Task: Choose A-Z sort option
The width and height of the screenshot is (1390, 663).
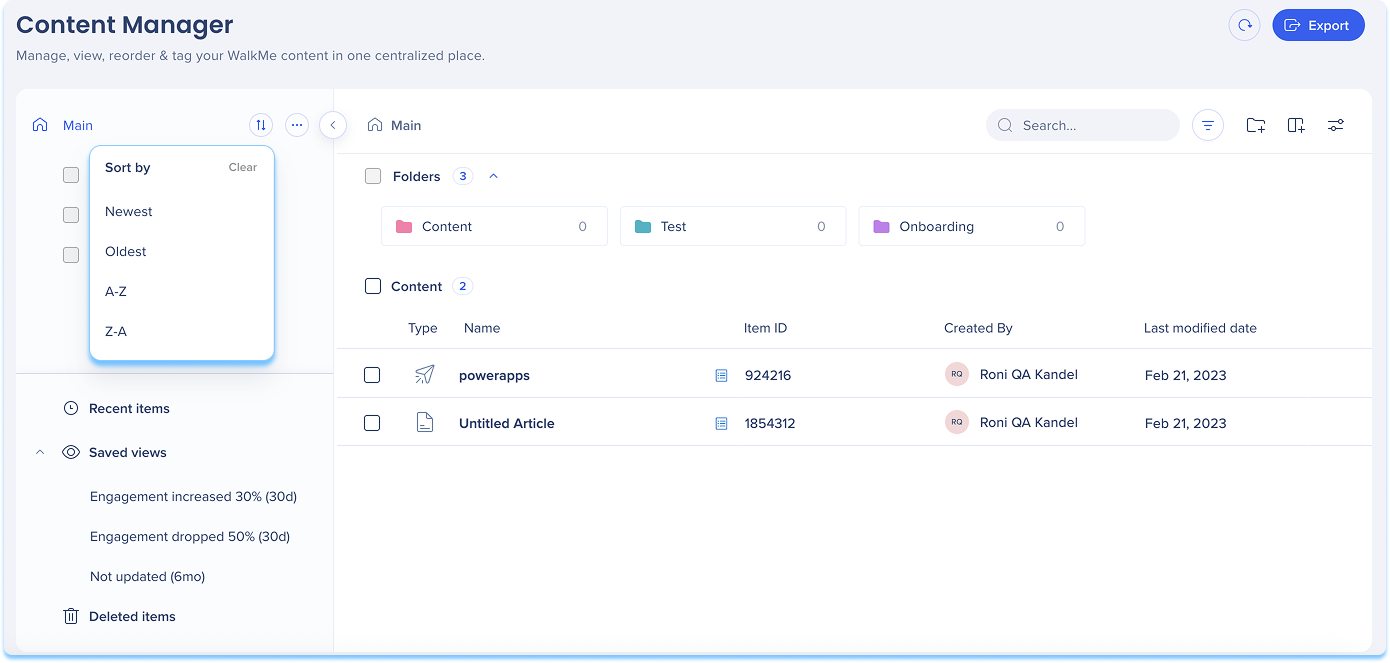Action: pyautogui.click(x=116, y=292)
